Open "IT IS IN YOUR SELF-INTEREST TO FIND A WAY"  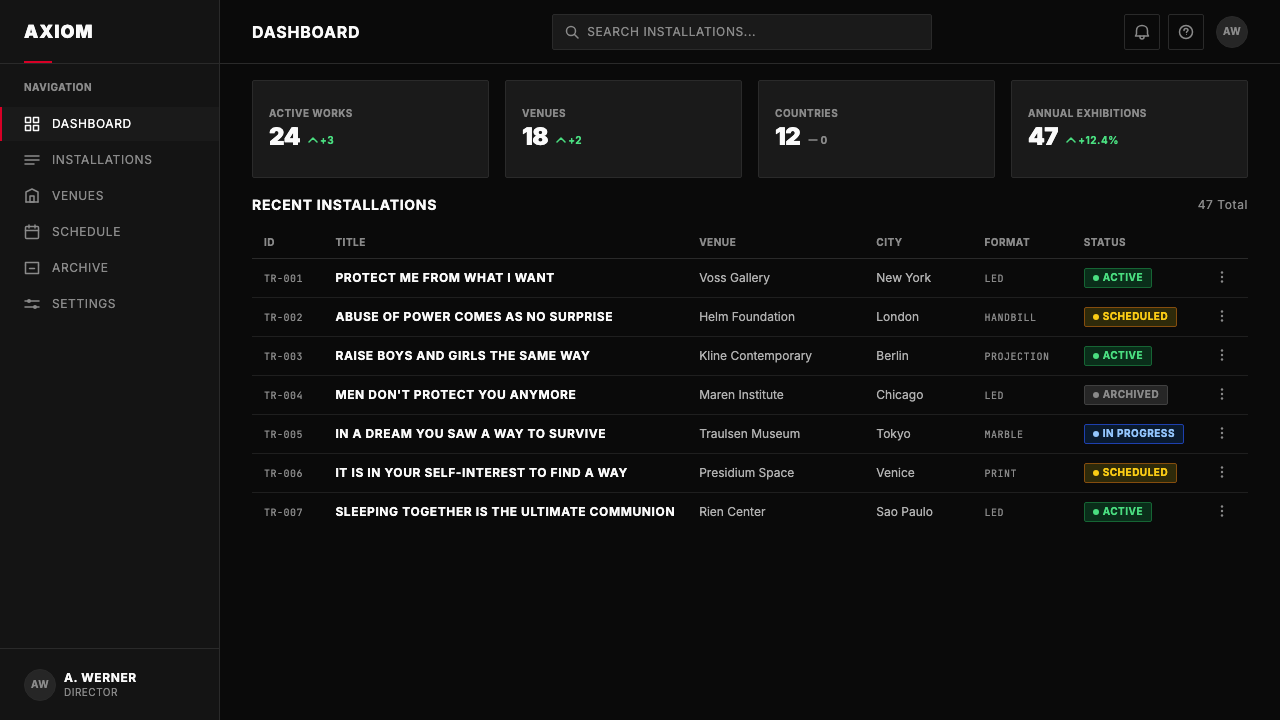tap(481, 473)
